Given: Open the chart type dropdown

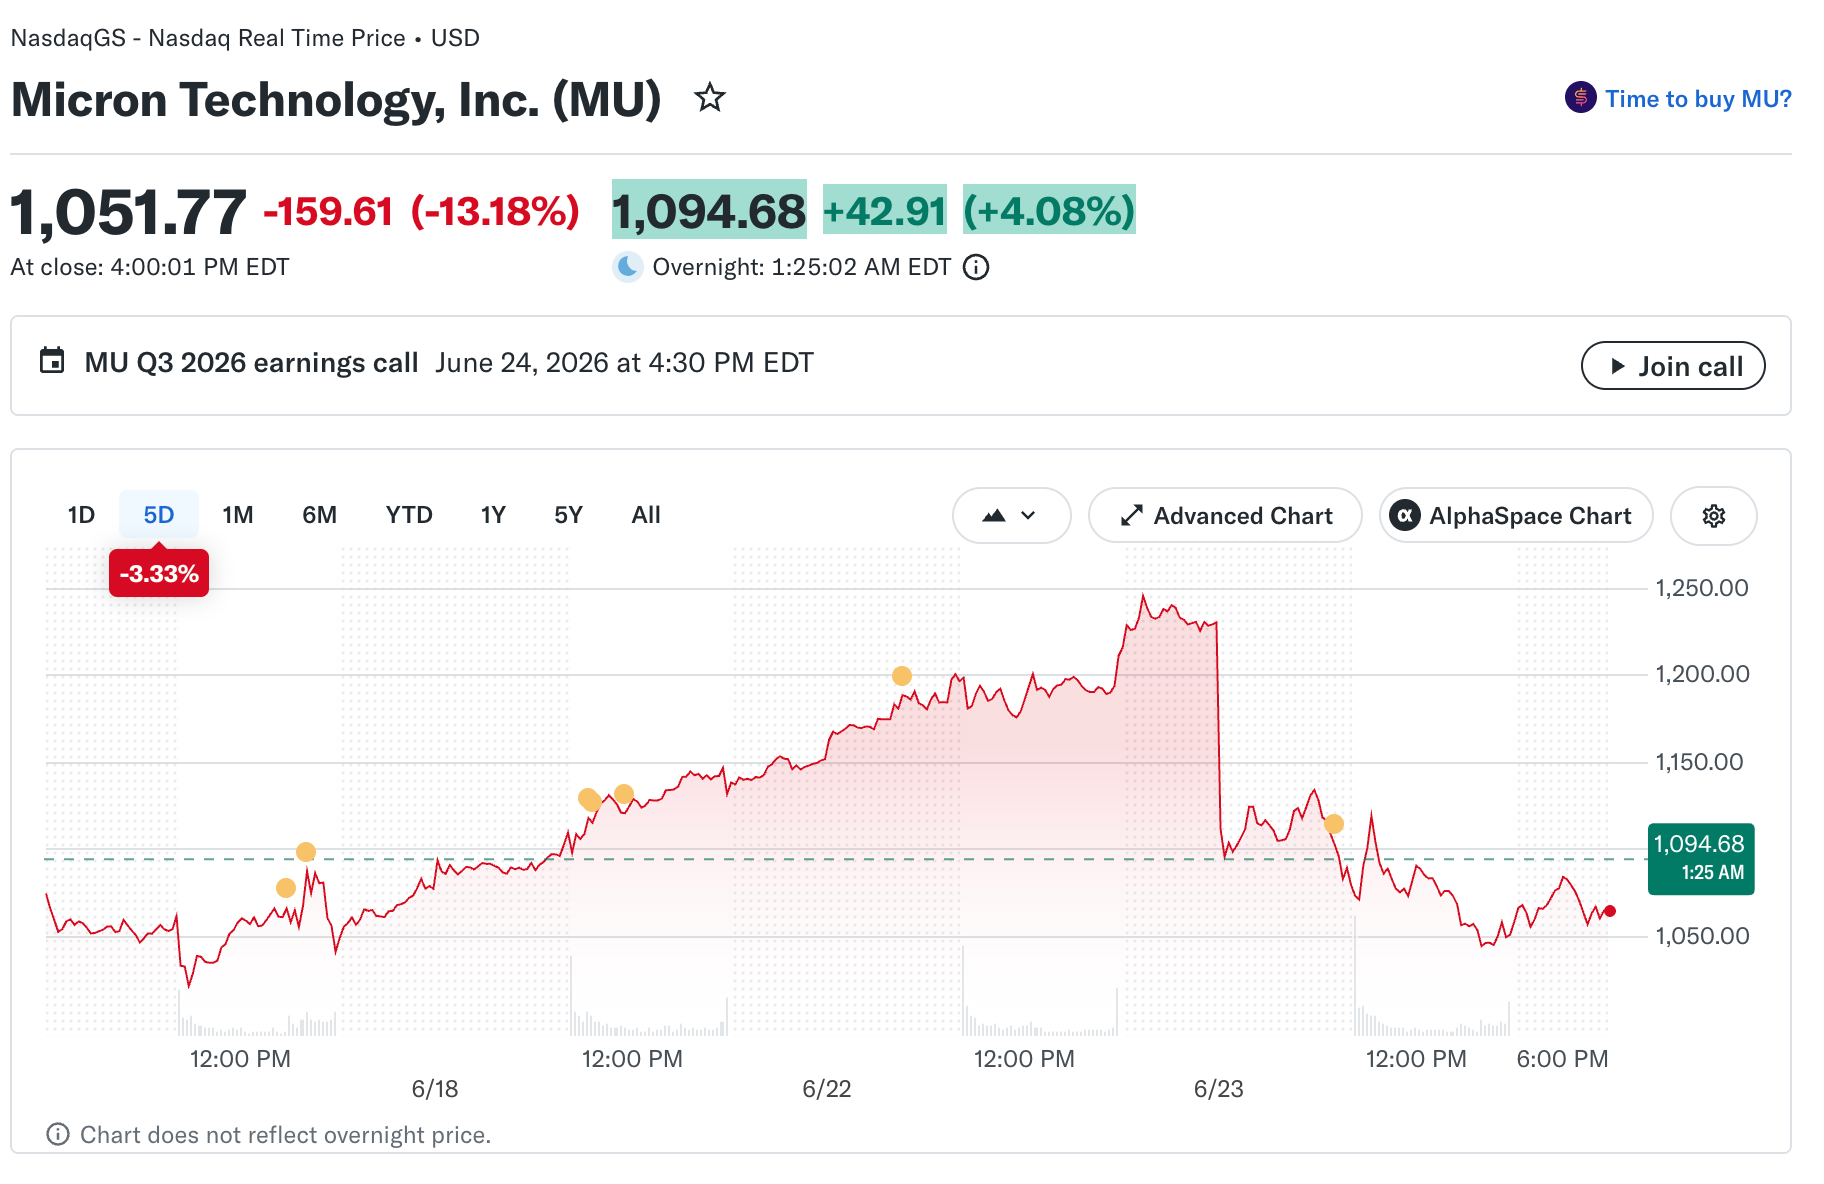Looking at the screenshot, I should click(1011, 516).
